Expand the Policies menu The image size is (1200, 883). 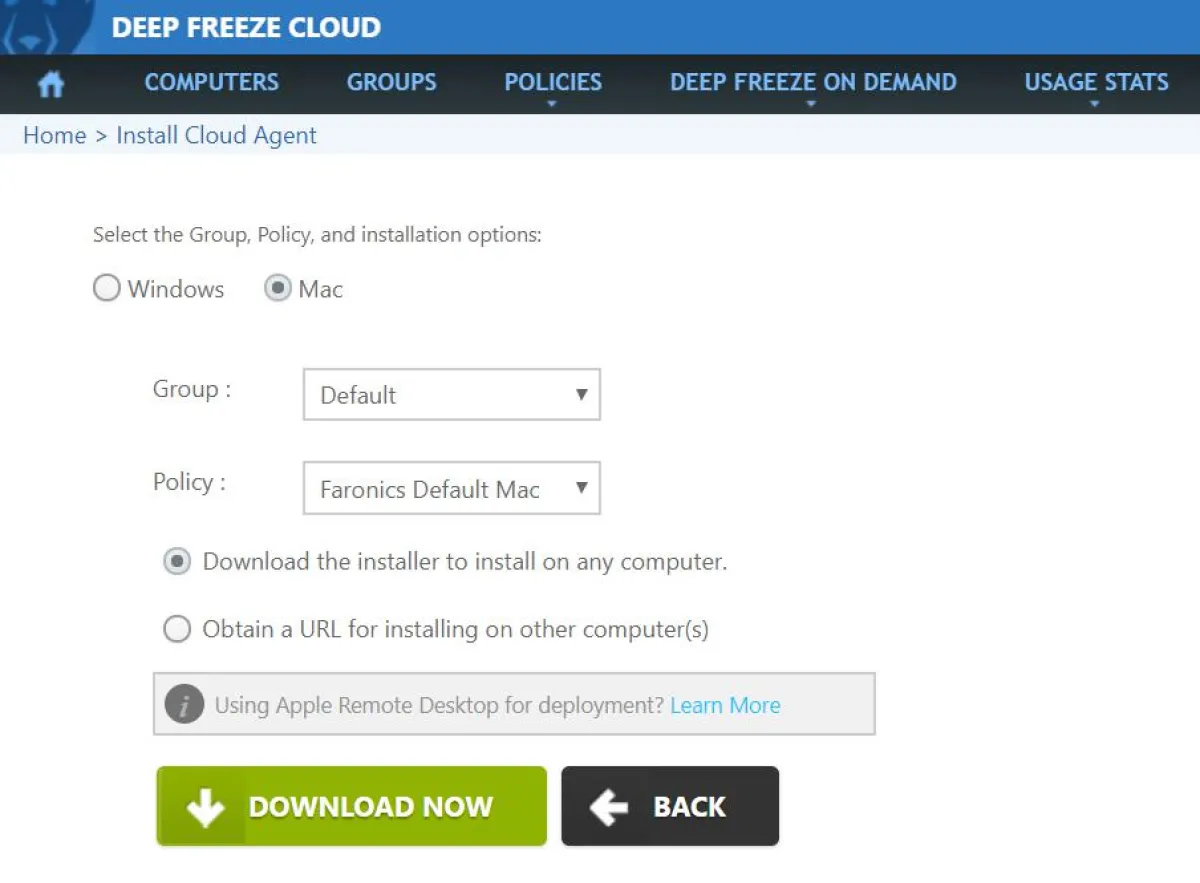coord(552,83)
